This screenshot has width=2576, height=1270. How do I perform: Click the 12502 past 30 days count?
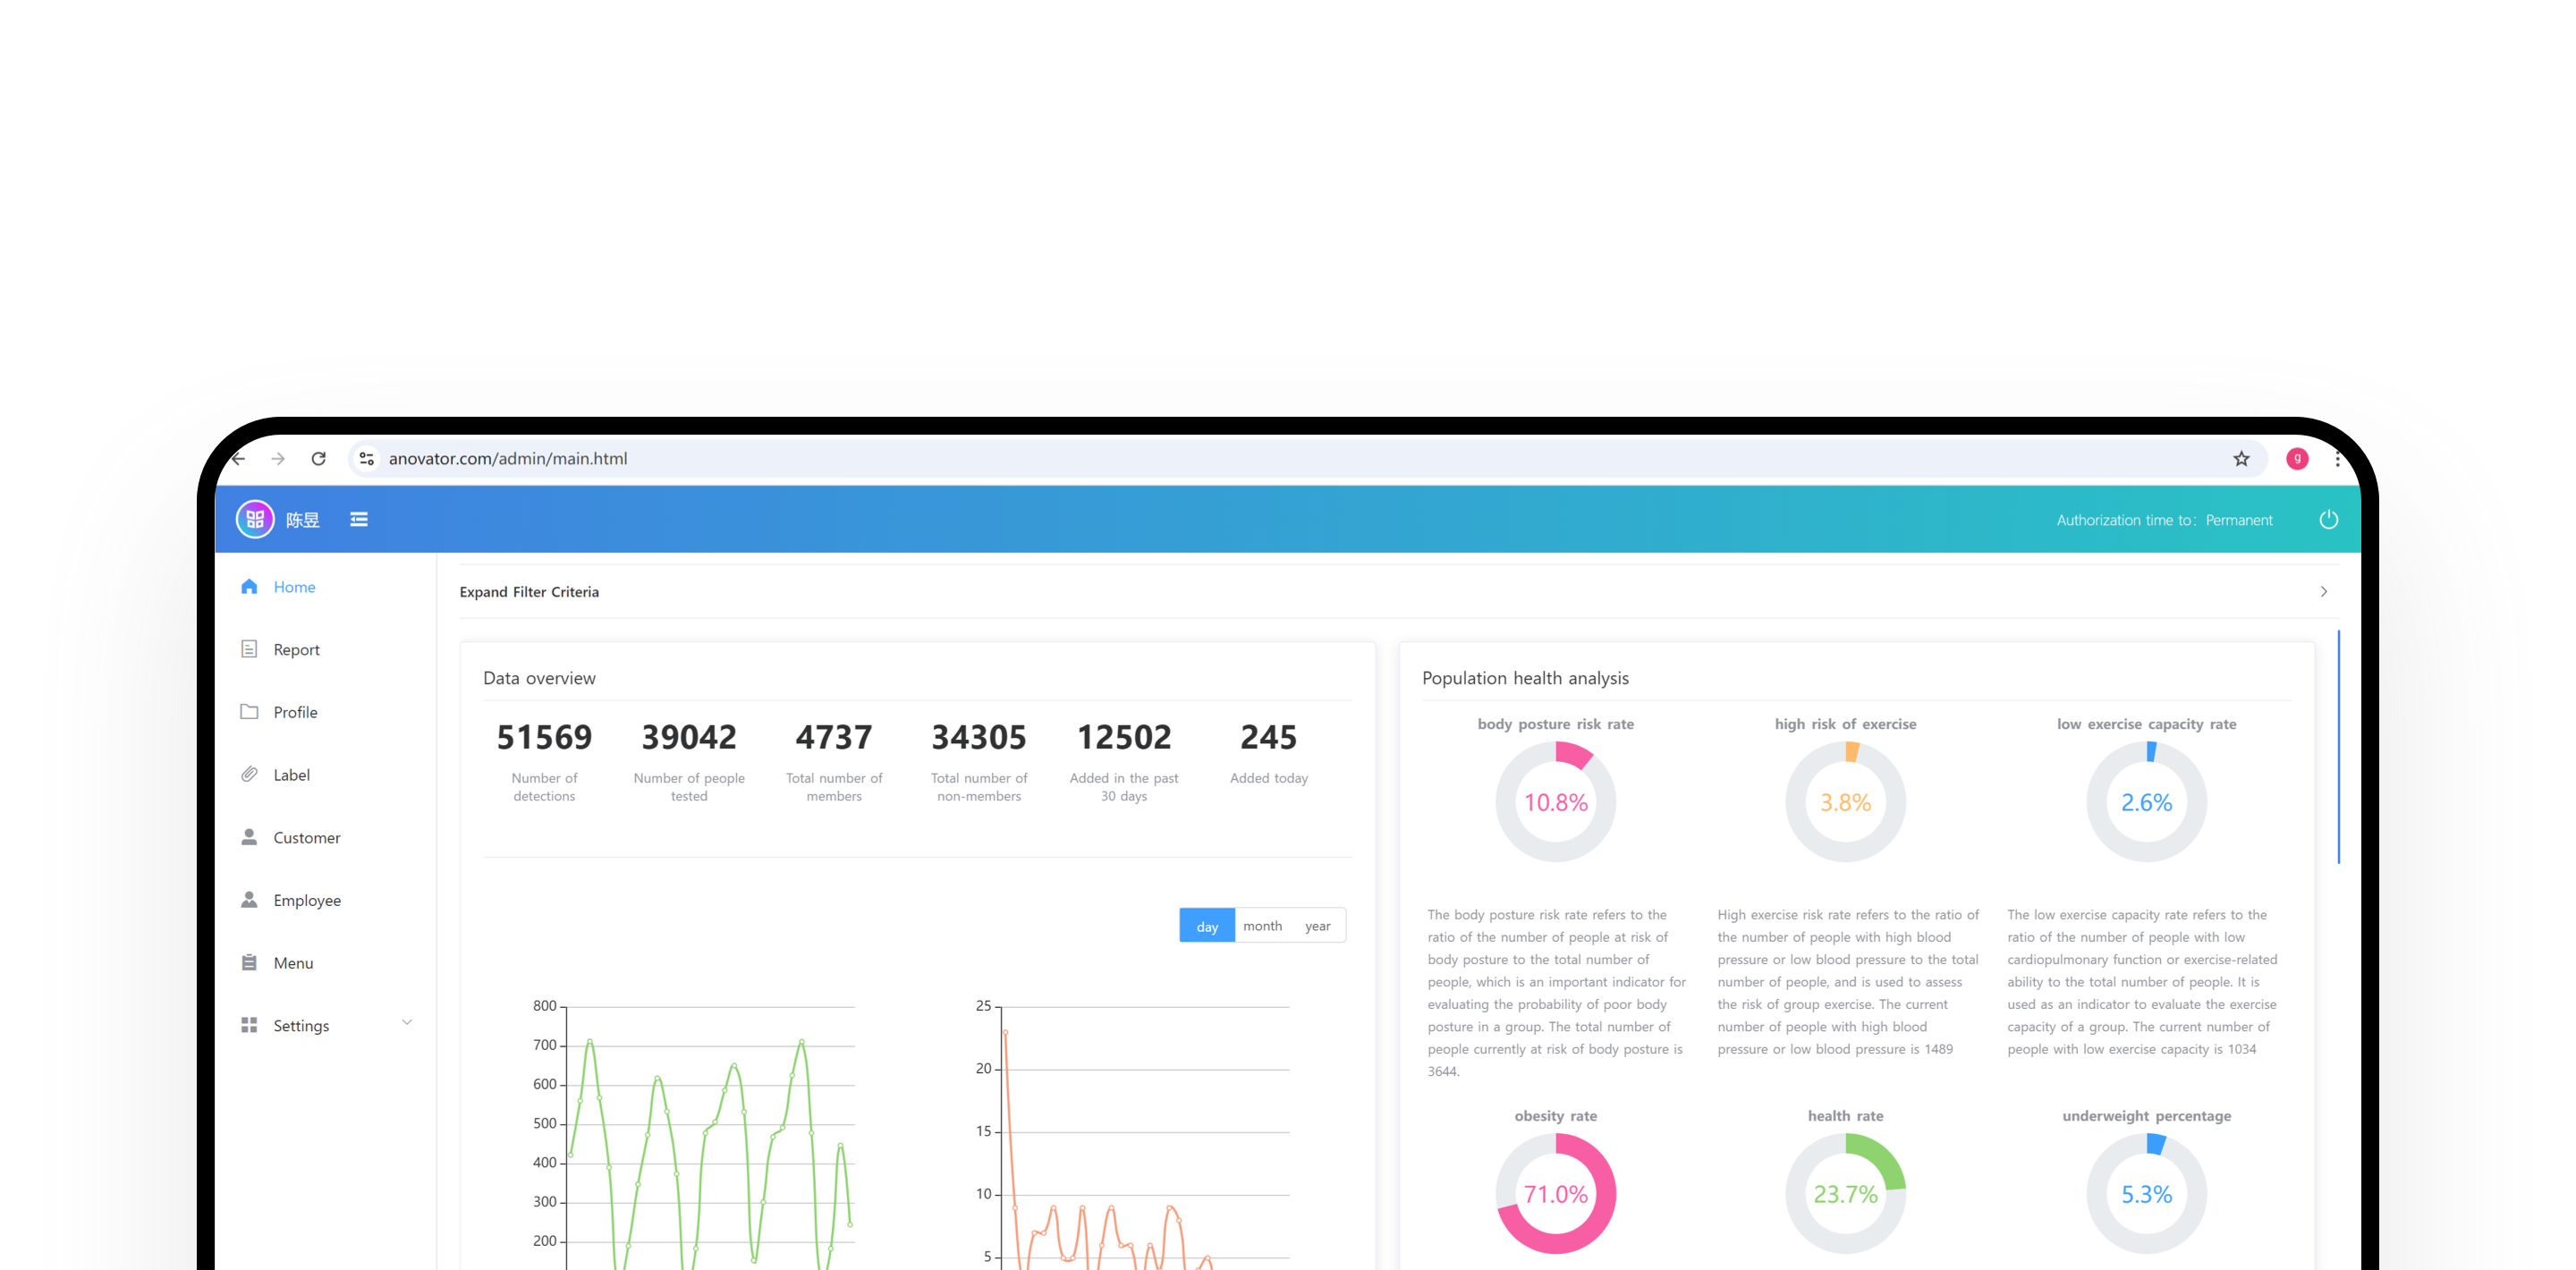(x=1124, y=737)
